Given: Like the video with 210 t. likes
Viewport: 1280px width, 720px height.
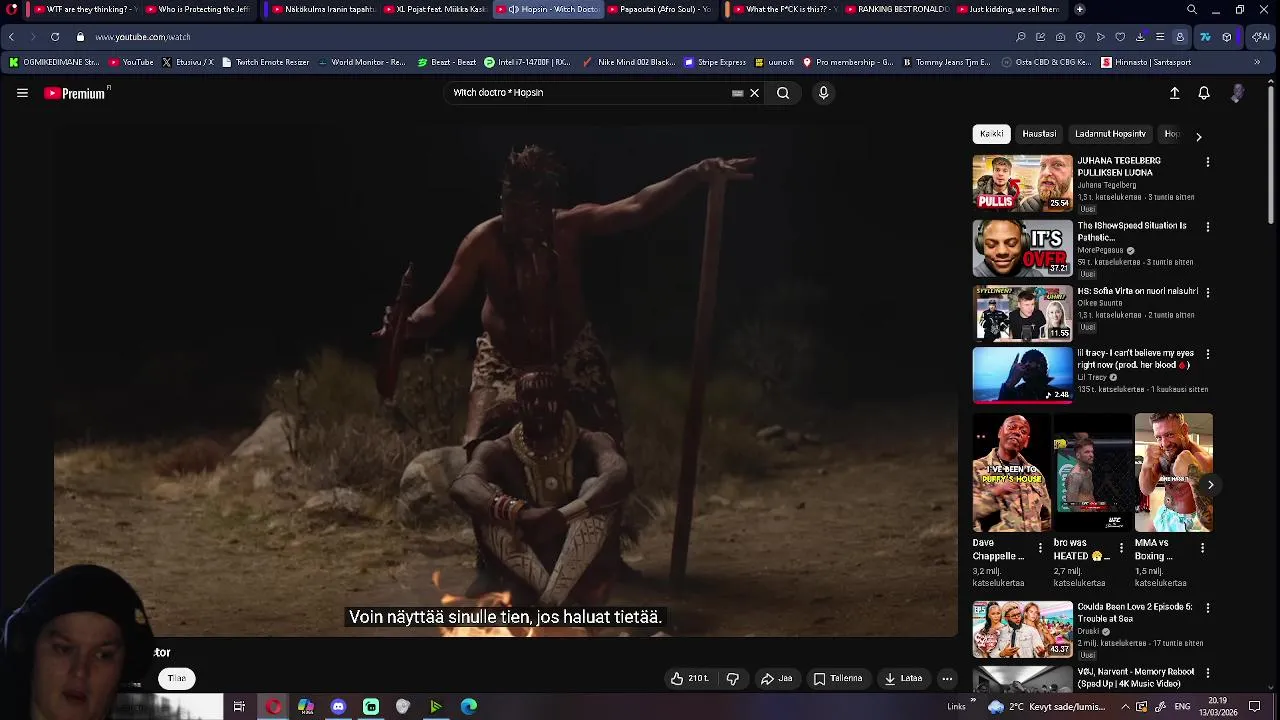Looking at the screenshot, I should click(690, 678).
